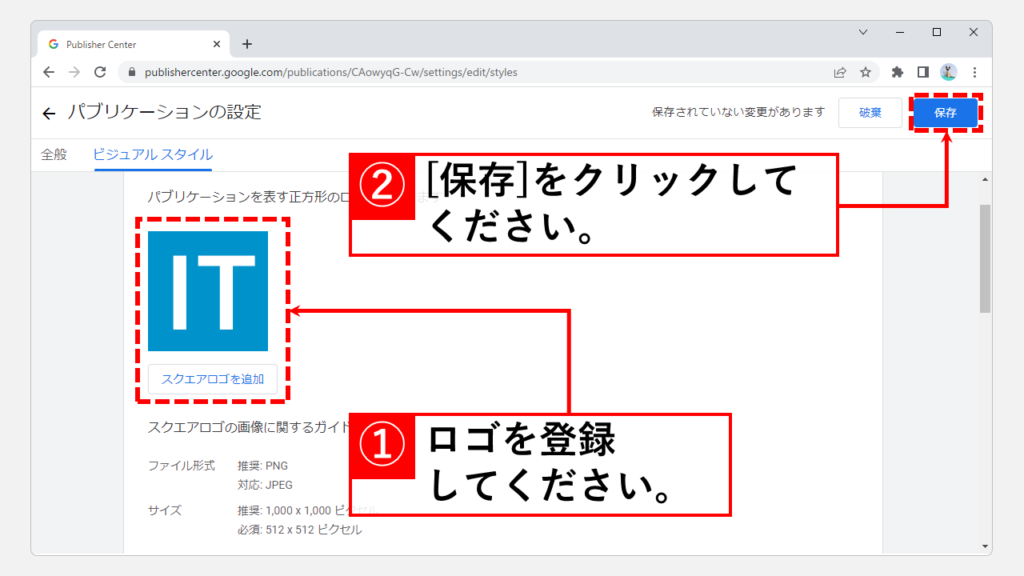Reload the Publisher Center page
The height and width of the screenshot is (576, 1024).
pyautogui.click(x=100, y=72)
